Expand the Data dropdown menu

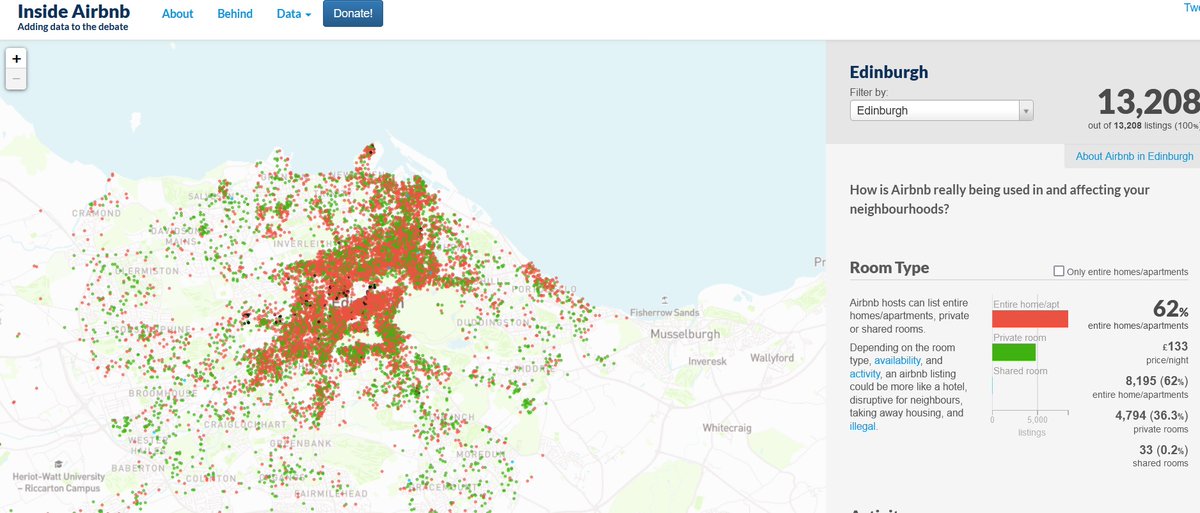pos(294,15)
